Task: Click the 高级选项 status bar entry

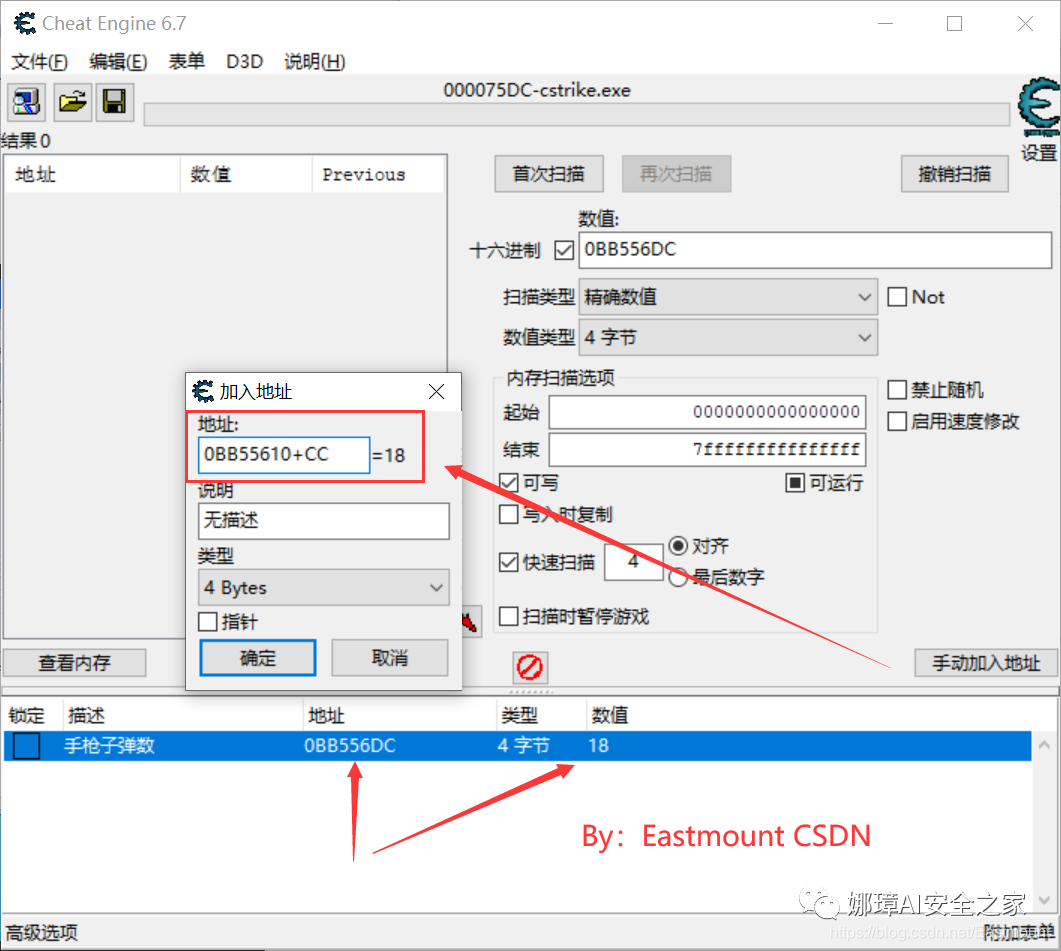Action: (x=42, y=933)
